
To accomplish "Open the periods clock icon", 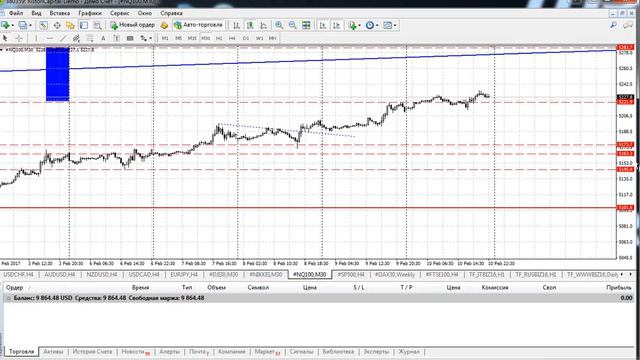I will [x=370, y=25].
